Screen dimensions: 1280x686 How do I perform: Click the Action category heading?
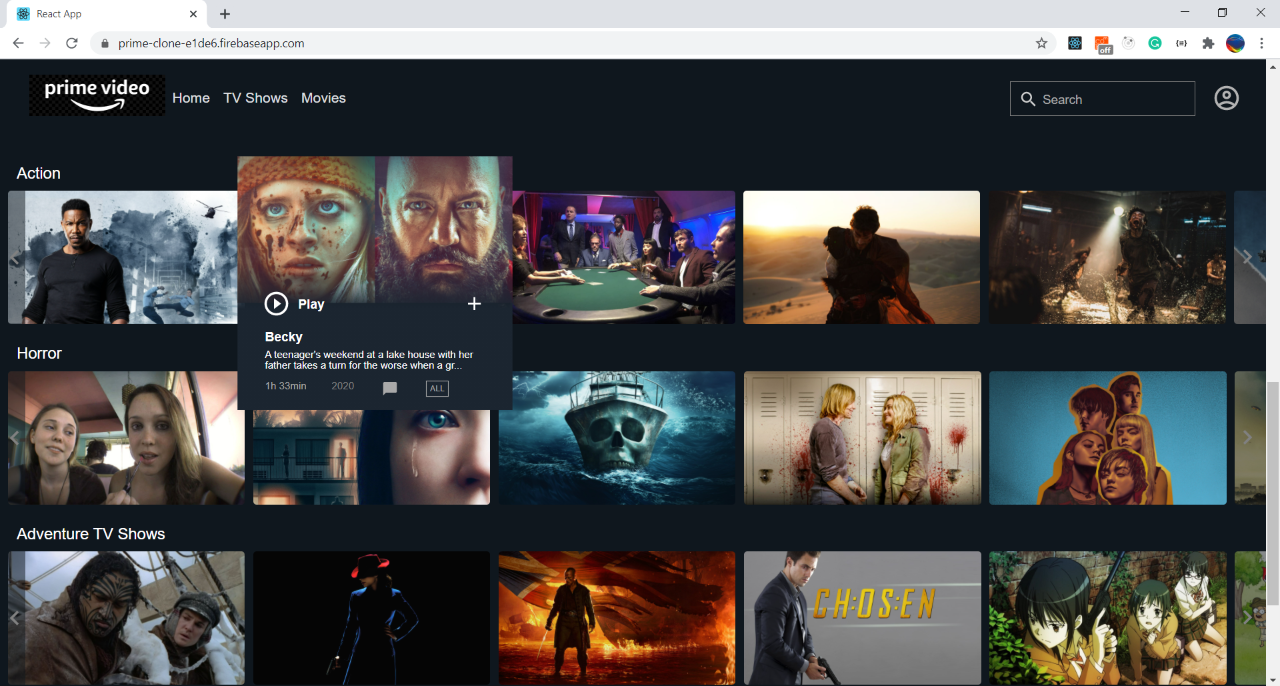39,173
